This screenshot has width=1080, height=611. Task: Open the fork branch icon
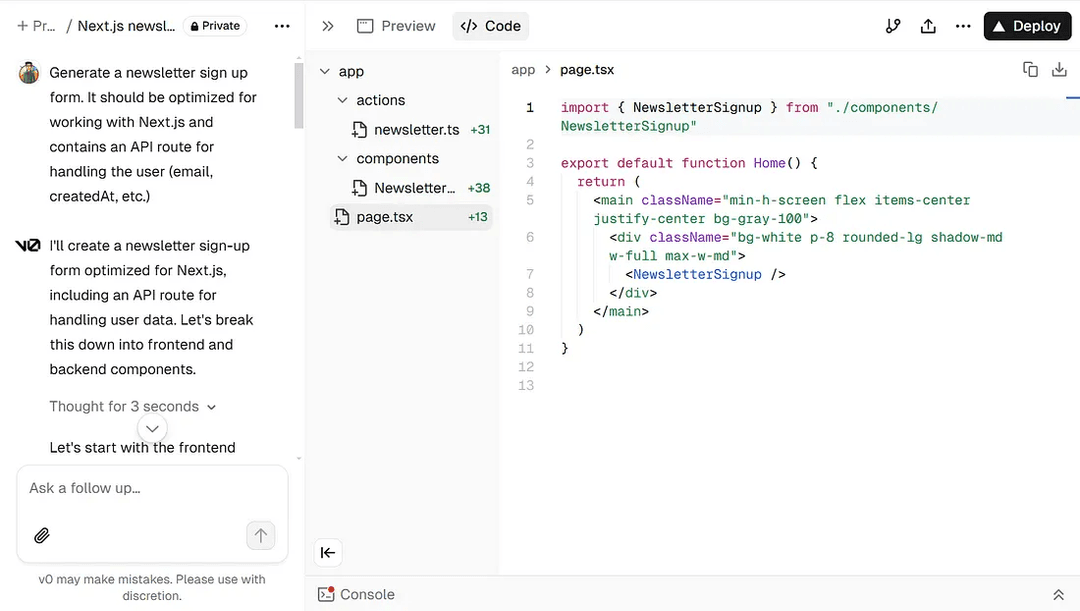coord(893,26)
